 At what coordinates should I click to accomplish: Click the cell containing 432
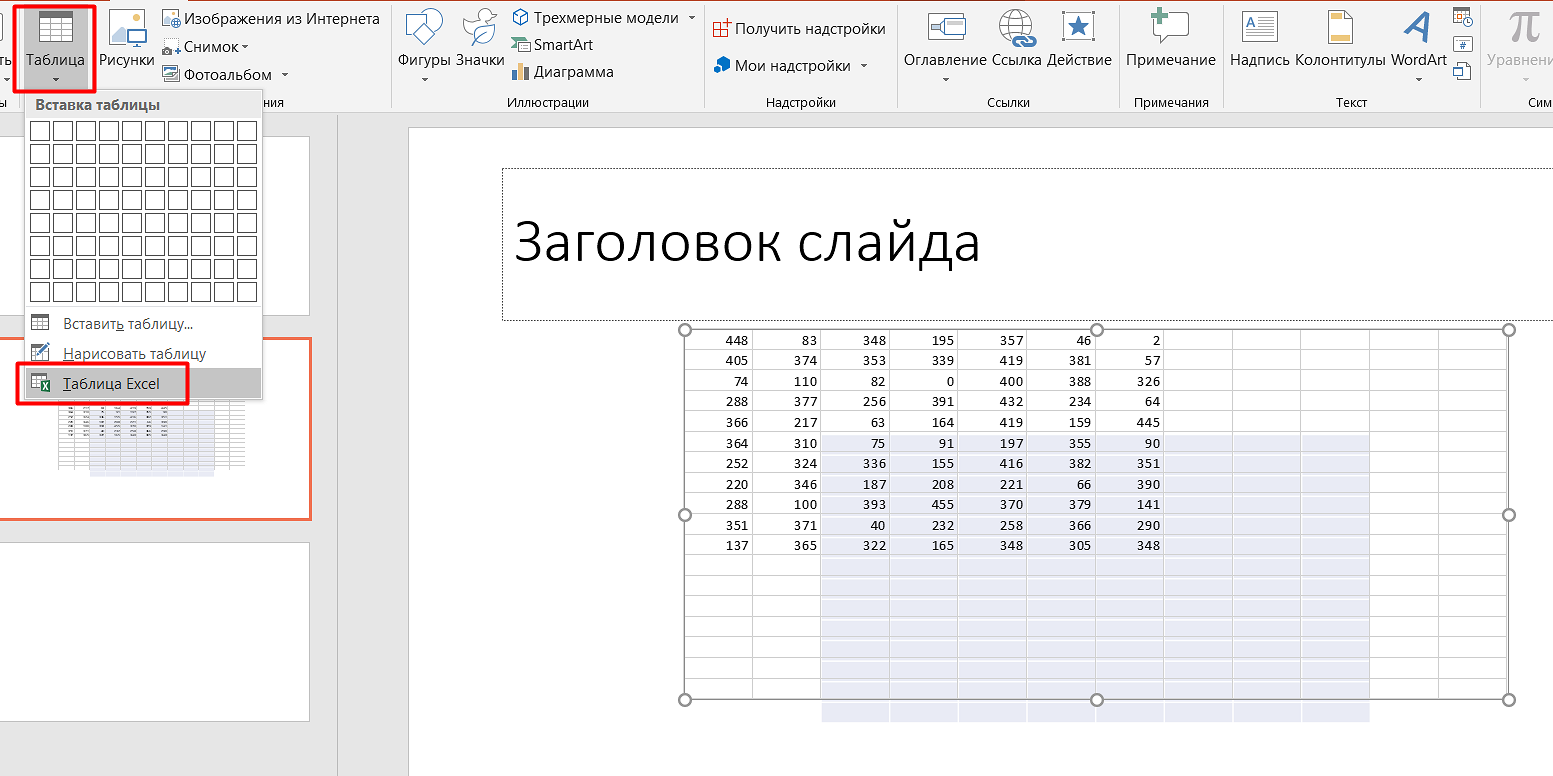click(992, 402)
